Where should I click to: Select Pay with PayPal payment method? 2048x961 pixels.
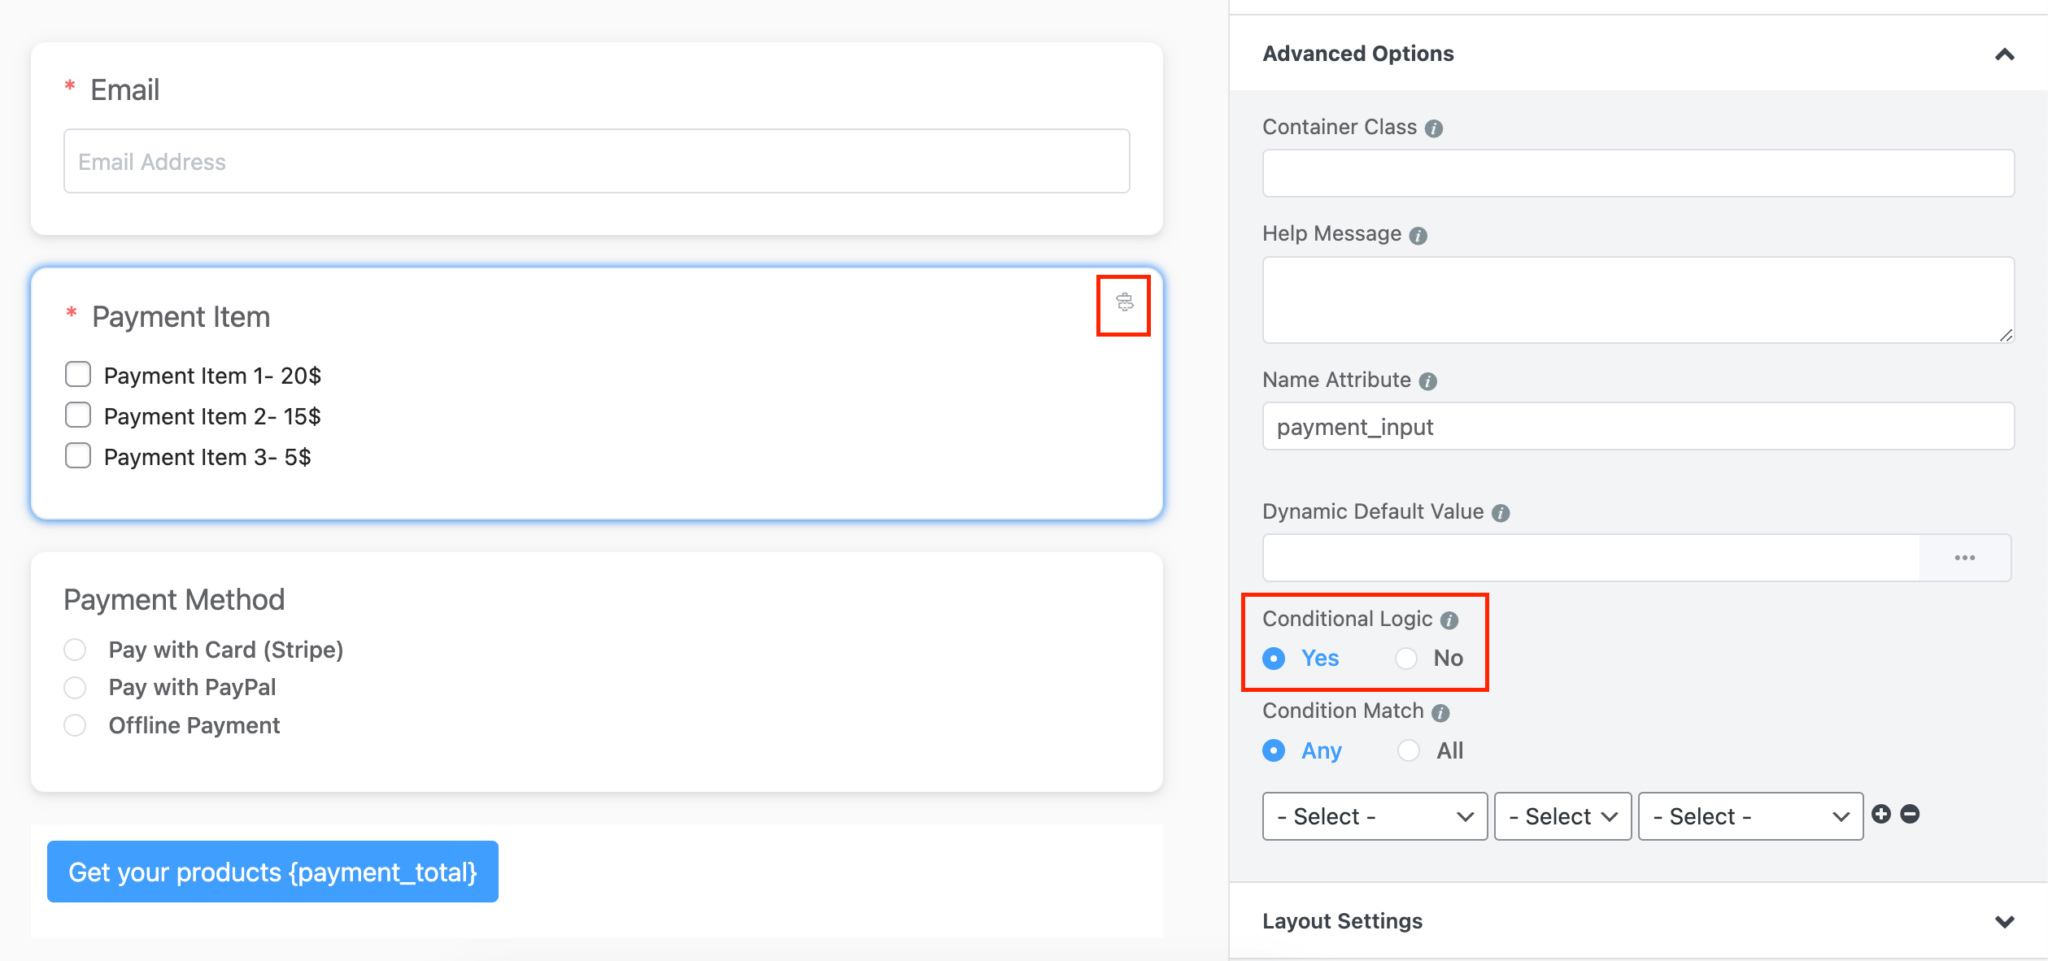coord(75,687)
